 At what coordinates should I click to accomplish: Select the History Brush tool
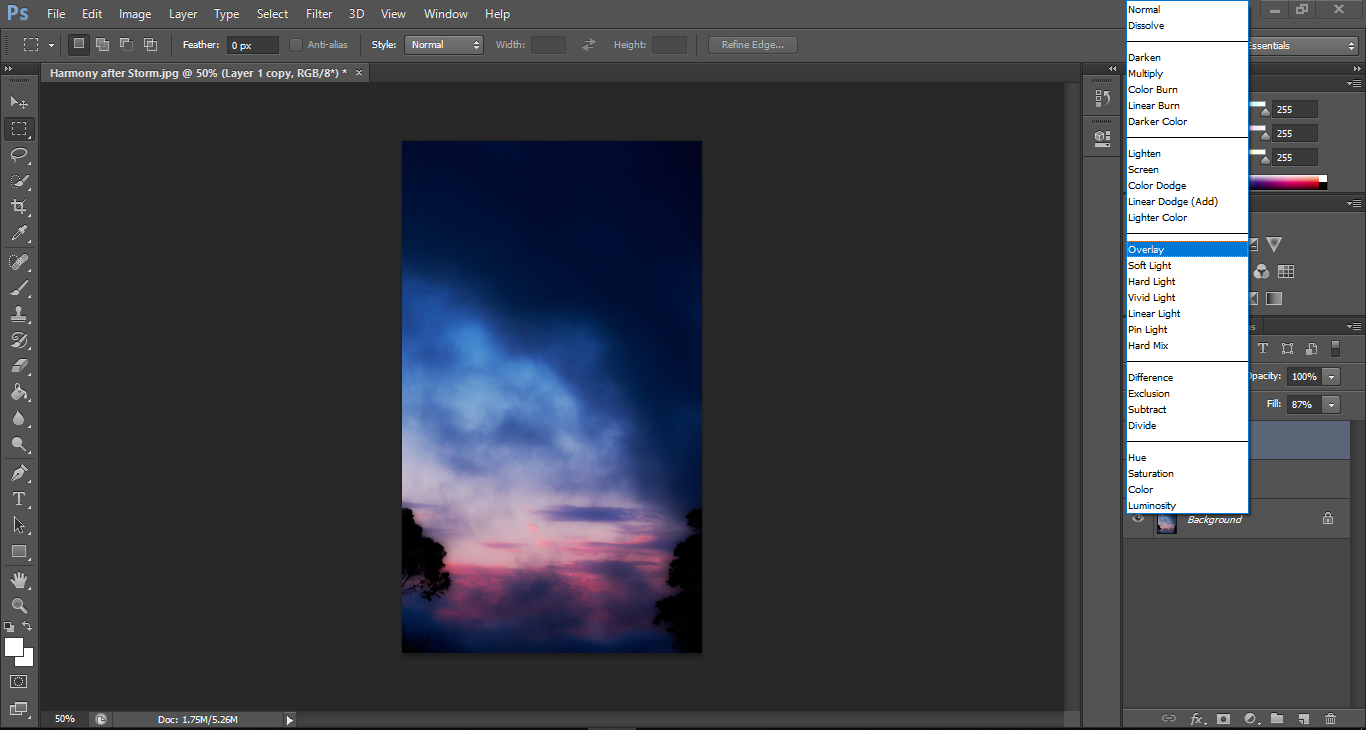19,340
